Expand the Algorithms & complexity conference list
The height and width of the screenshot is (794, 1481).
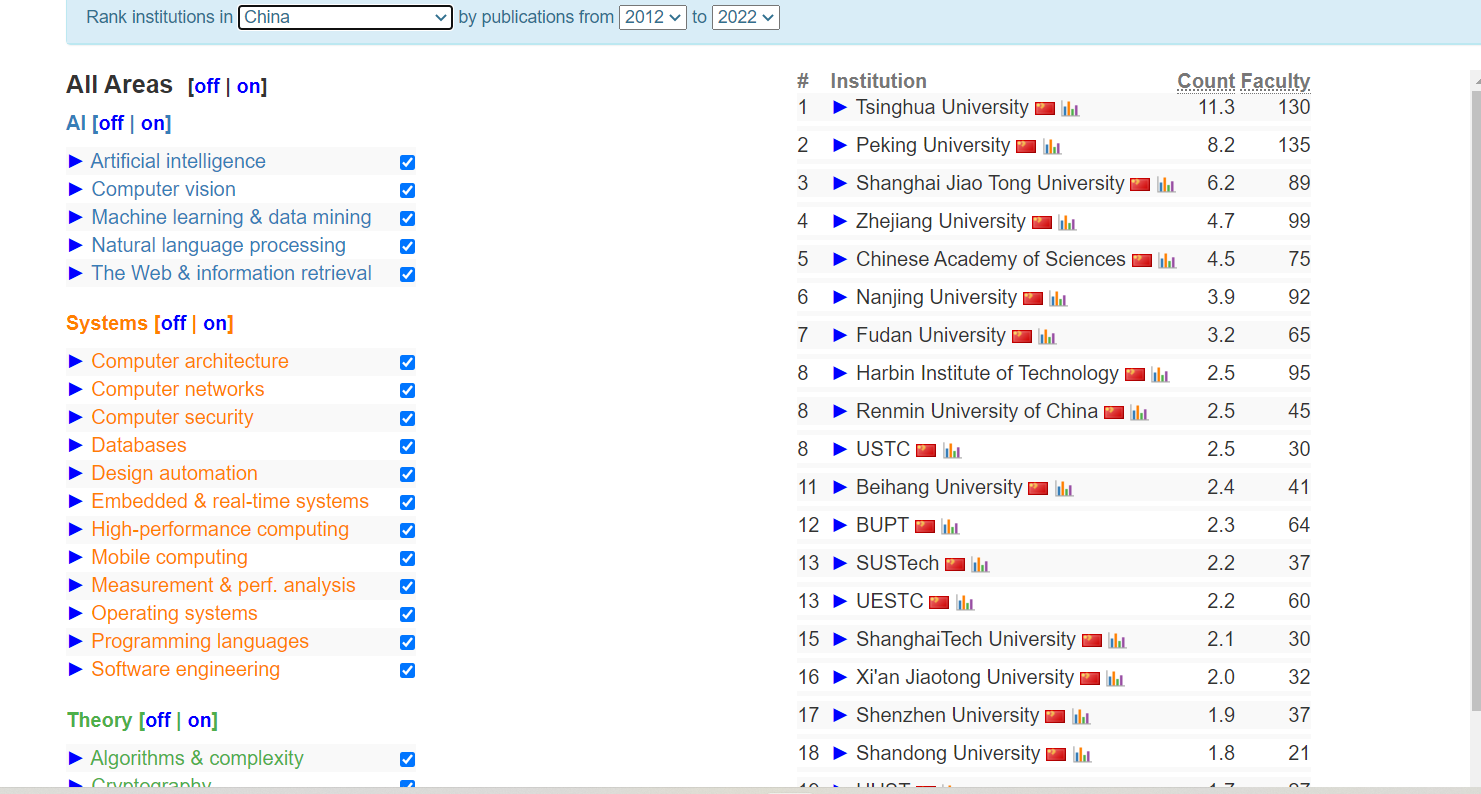75,758
